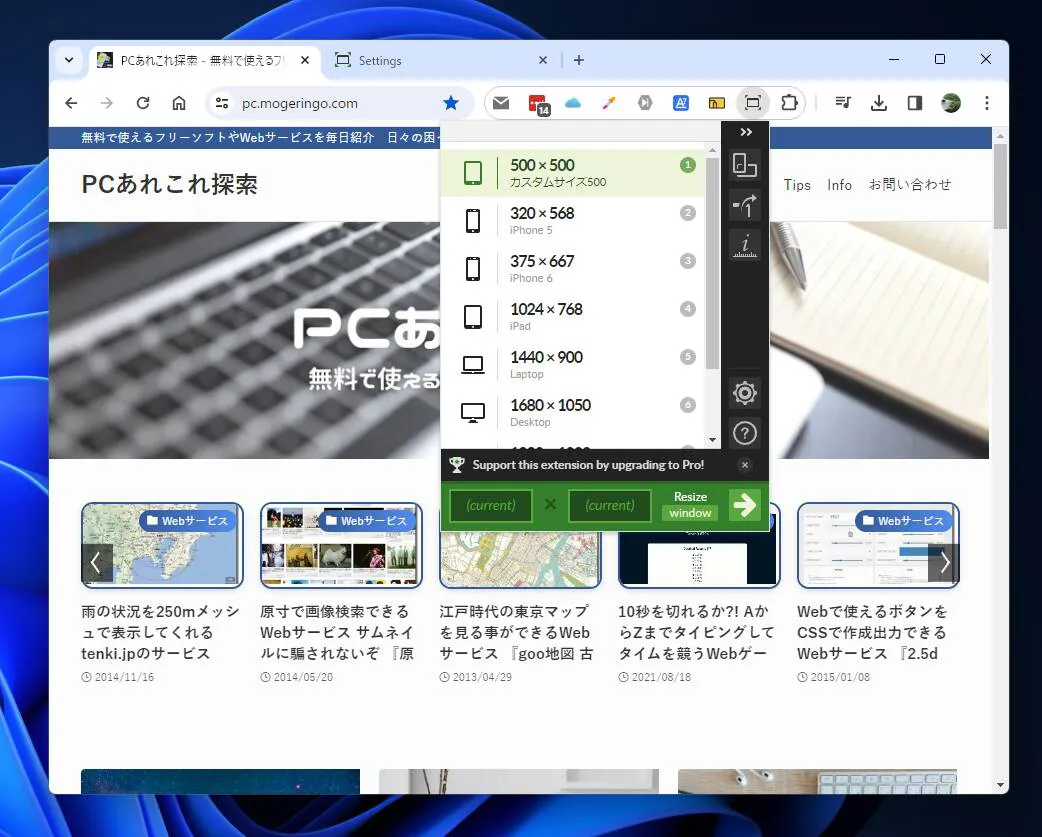Click the preset list scroll up arrow

[712, 150]
